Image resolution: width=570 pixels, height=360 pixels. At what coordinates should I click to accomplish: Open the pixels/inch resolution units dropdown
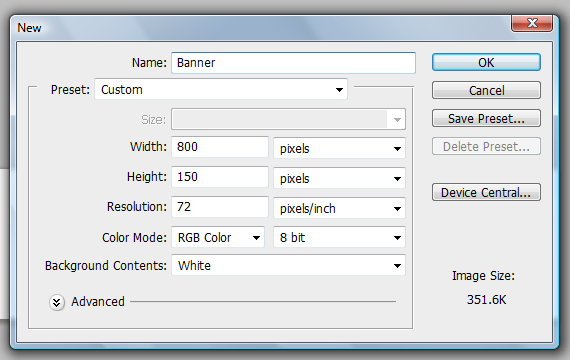[340, 208]
